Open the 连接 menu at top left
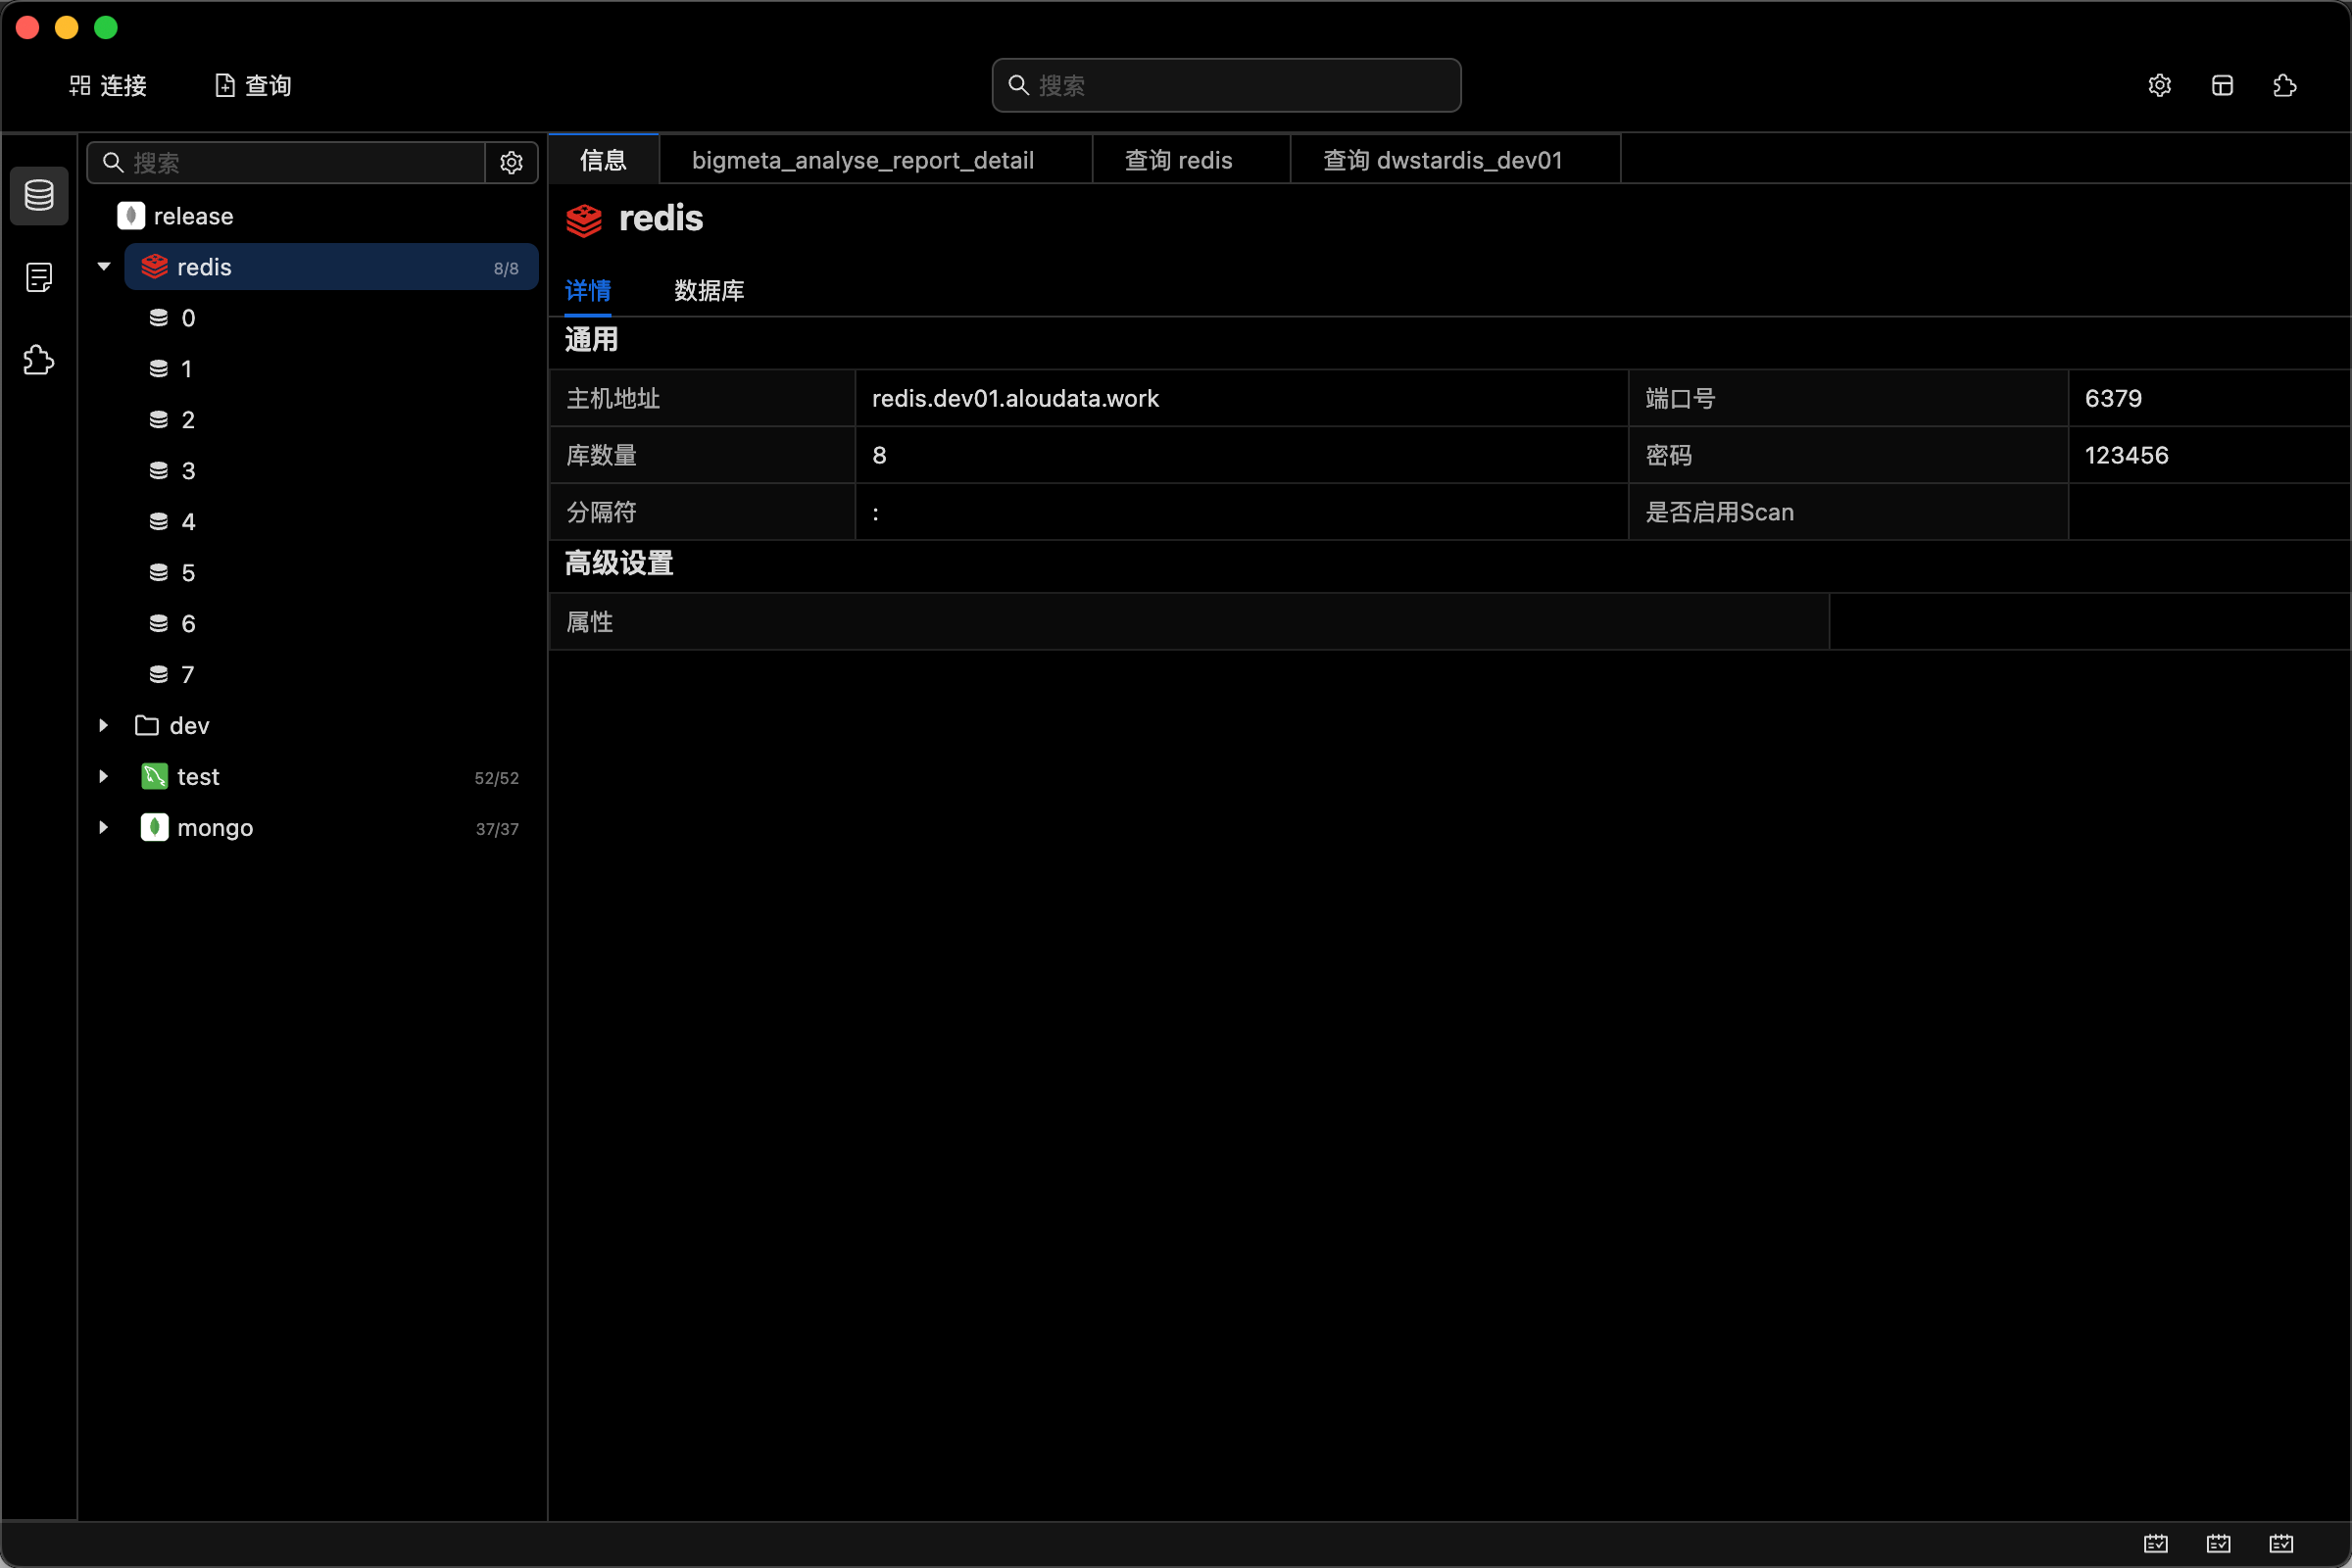This screenshot has height=1568, width=2352. pos(108,85)
